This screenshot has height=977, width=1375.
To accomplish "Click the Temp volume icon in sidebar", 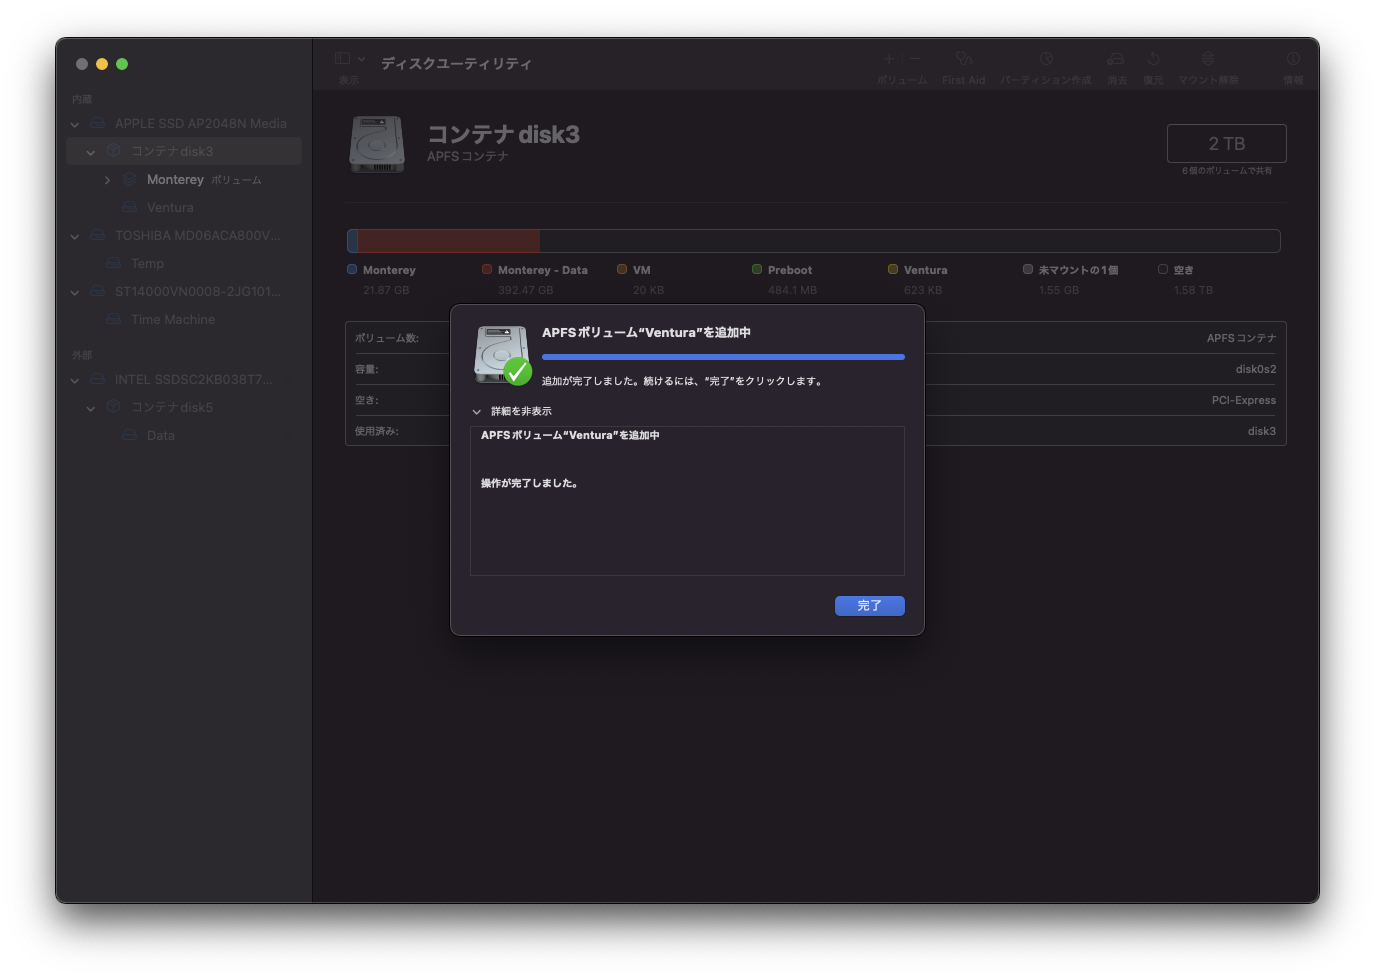I will [114, 263].
